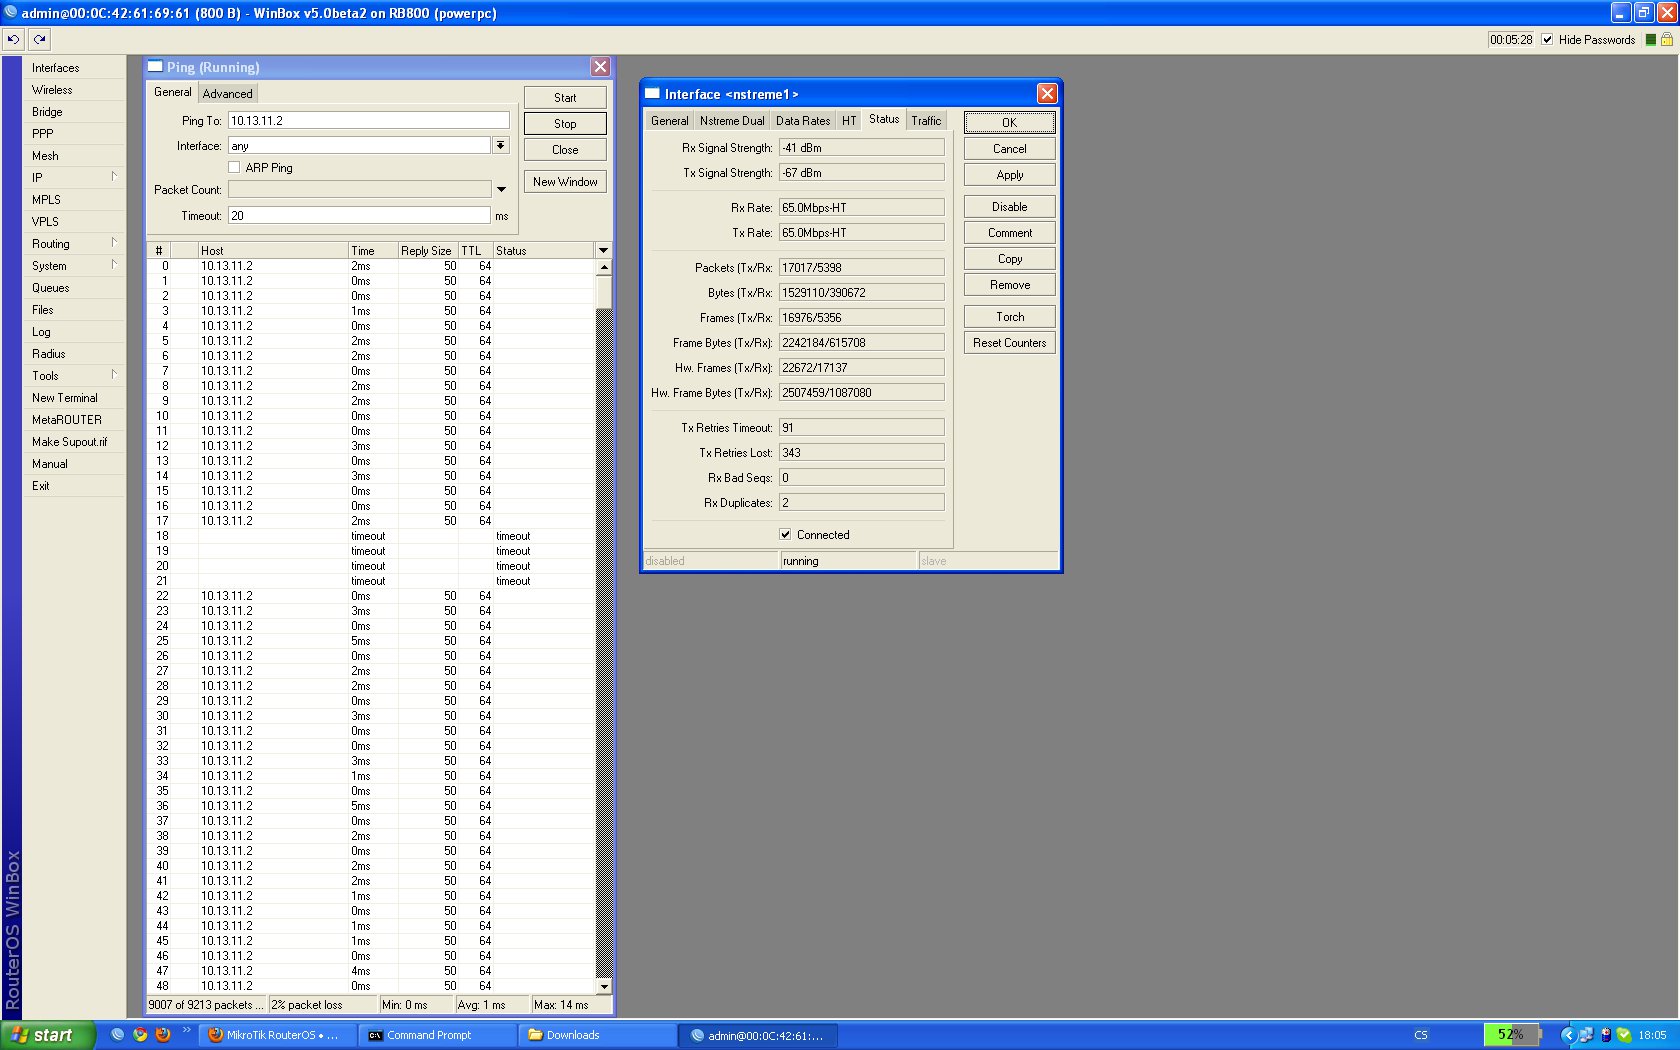Open the column selector dropdown in ping table

point(603,250)
